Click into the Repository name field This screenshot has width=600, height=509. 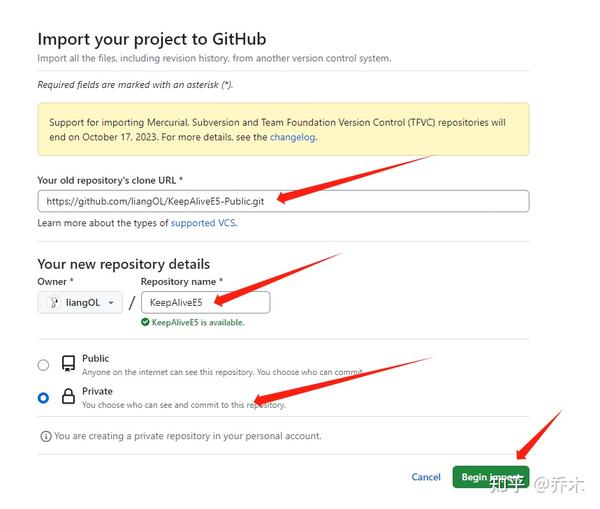pos(205,302)
